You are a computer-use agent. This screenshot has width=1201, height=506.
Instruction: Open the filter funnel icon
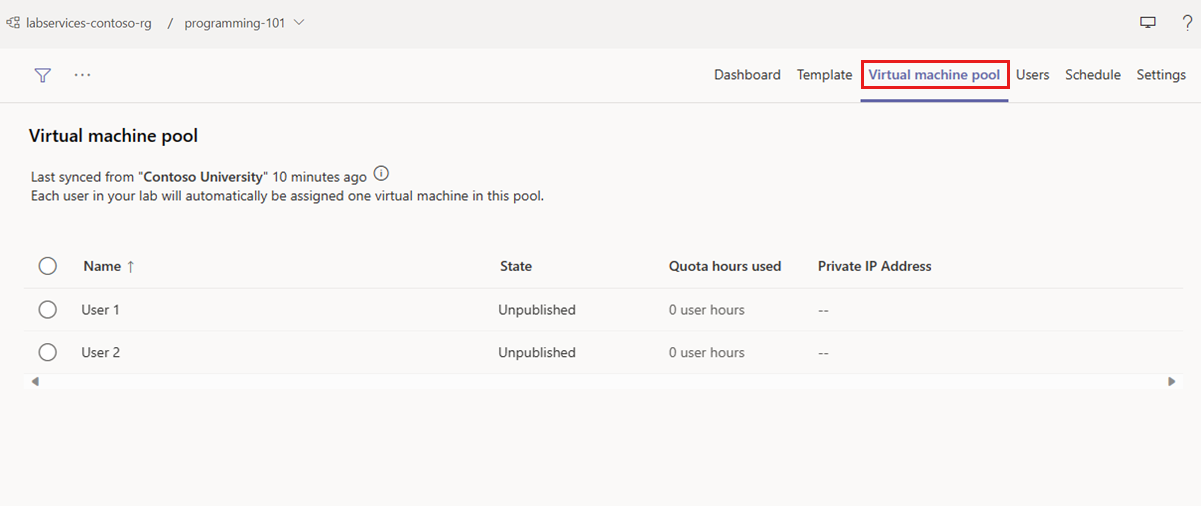click(x=42, y=75)
